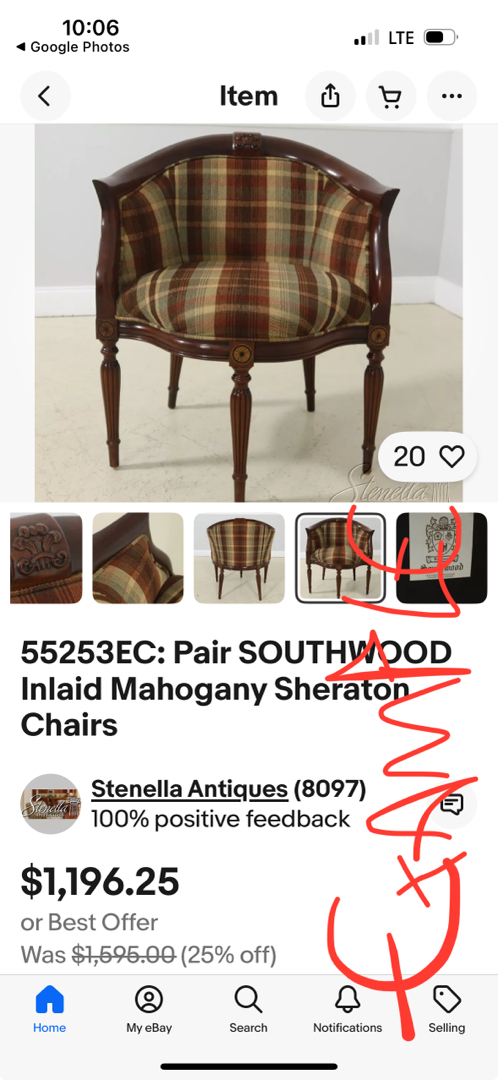The image size is (498, 1080).
Task: Return to Google Photos app
Action: click(x=72, y=47)
